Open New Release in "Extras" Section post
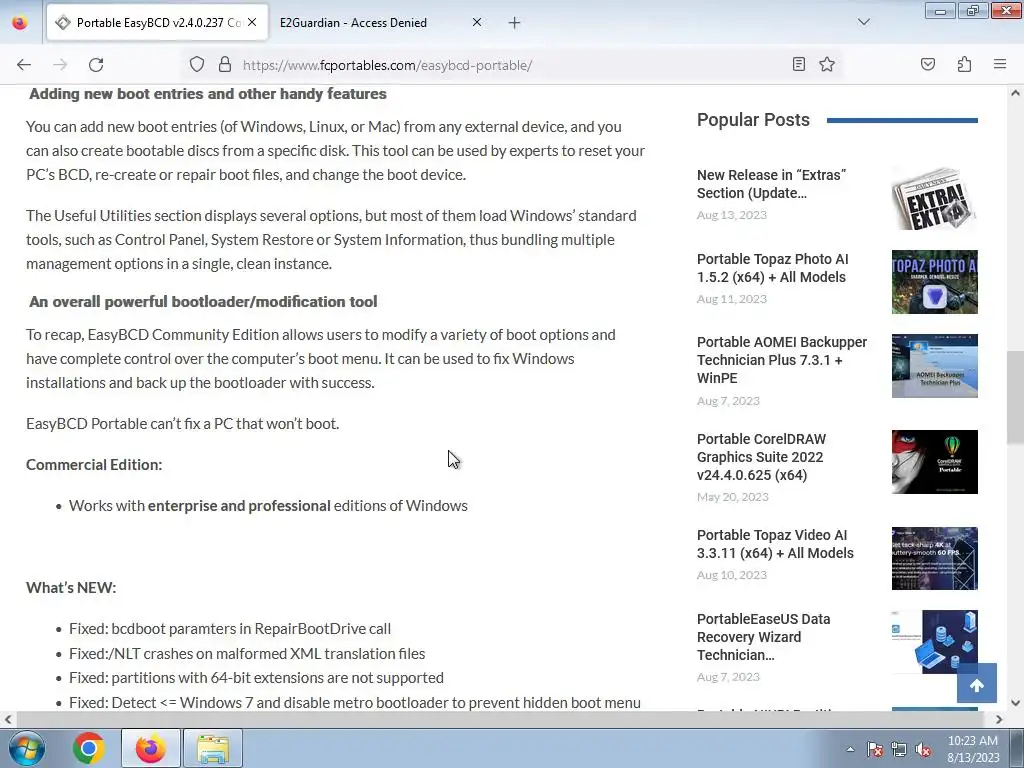This screenshot has height=768, width=1024. (771, 184)
